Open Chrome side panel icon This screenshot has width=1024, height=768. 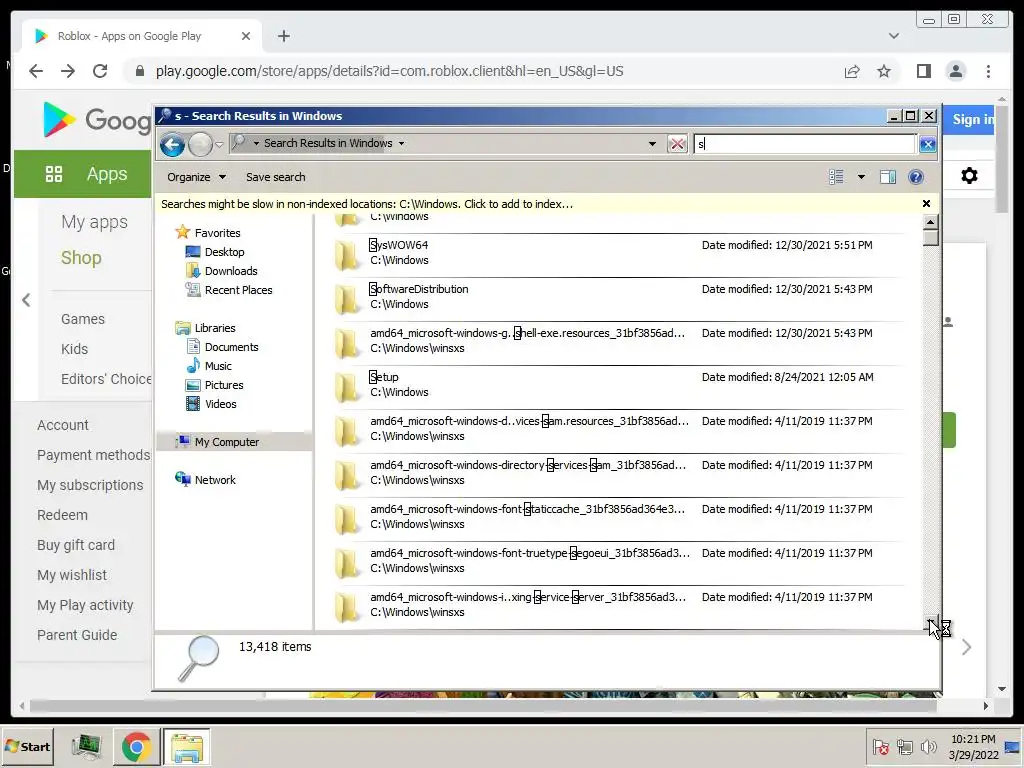pos(923,71)
